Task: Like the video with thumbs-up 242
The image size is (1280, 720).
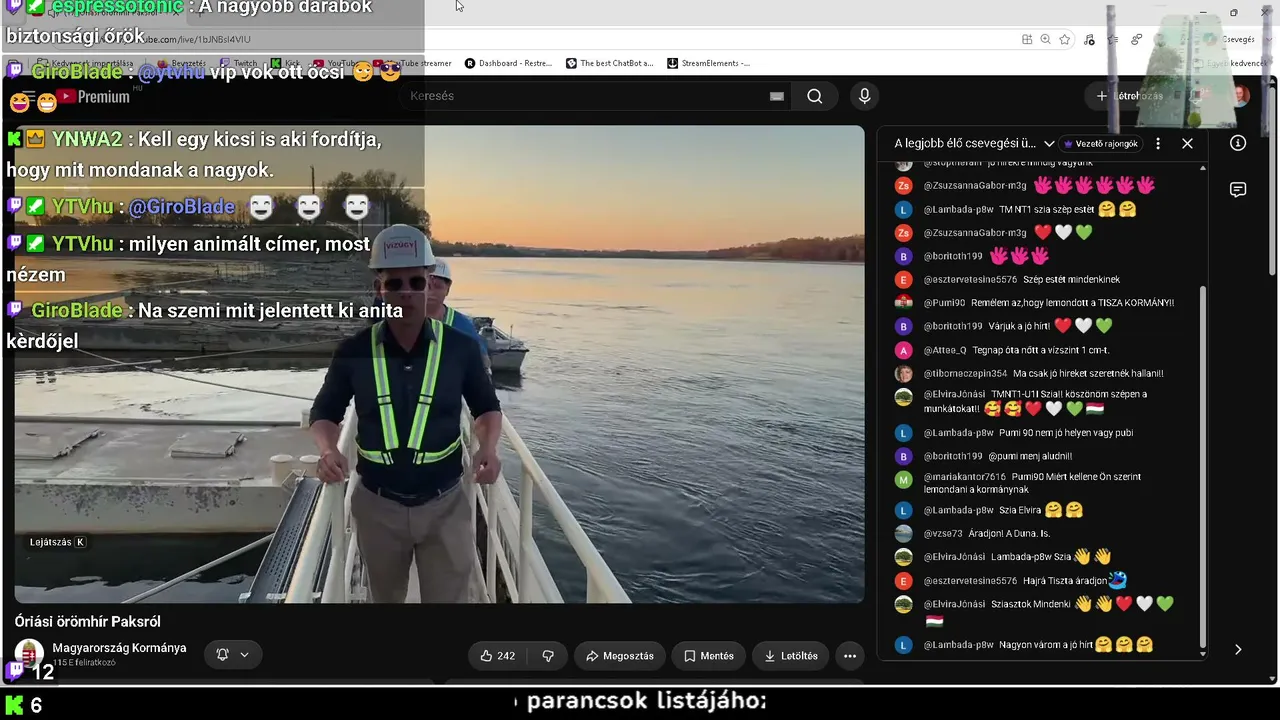Action: click(x=498, y=656)
